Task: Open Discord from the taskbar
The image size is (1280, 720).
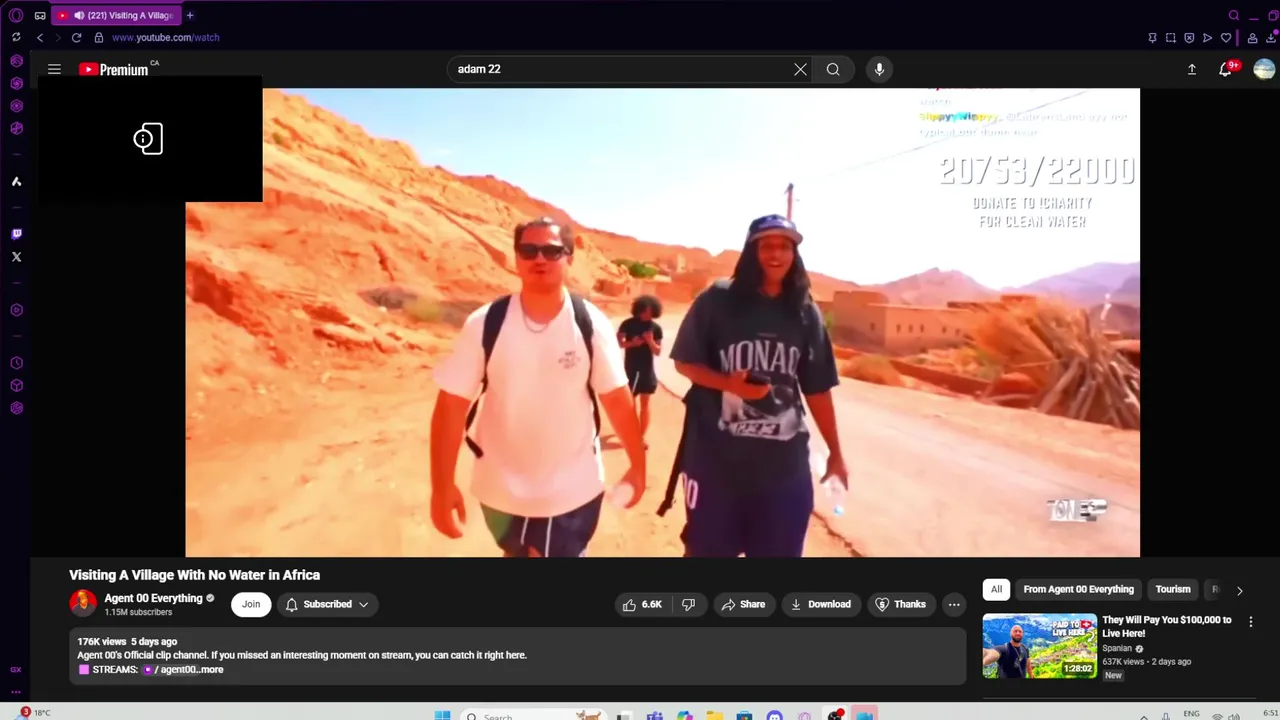Action: click(774, 716)
